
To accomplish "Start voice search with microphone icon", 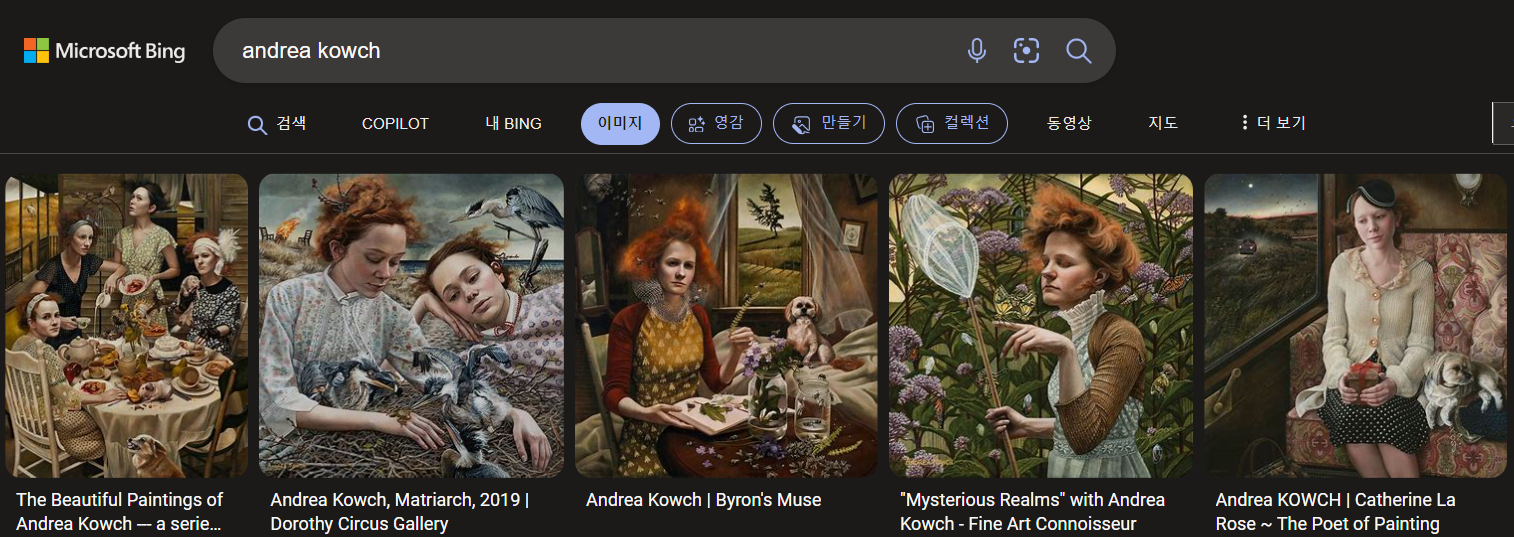I will (977, 51).
